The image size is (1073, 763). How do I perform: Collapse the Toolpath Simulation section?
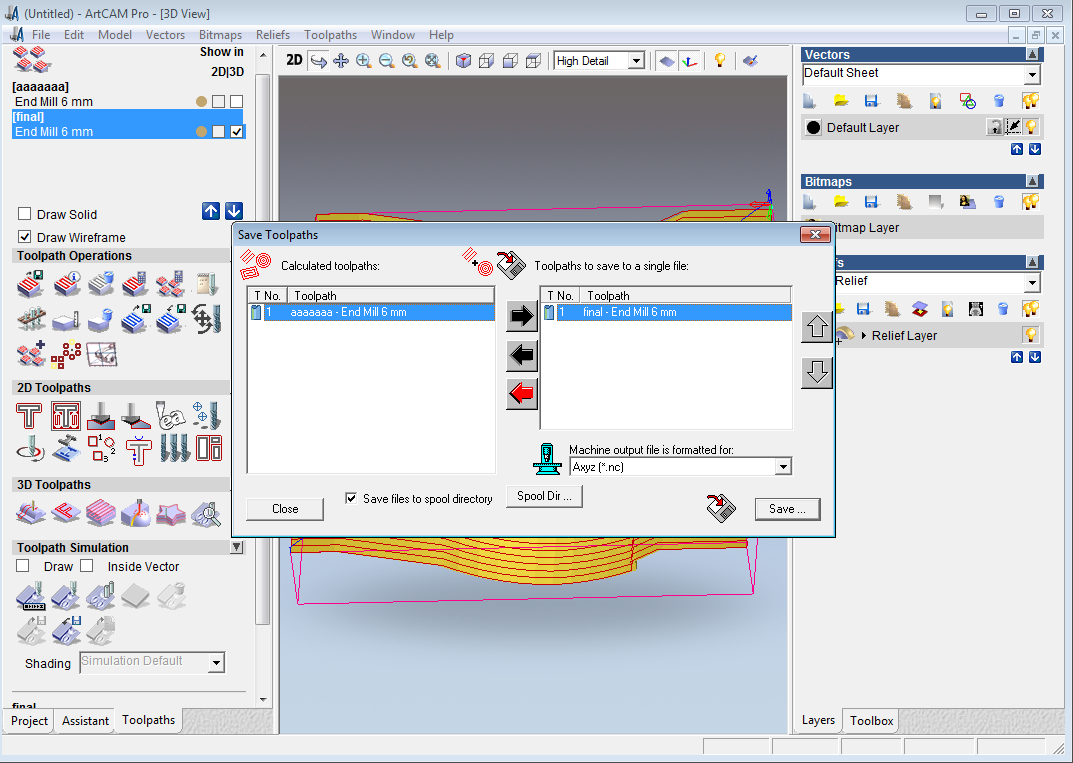point(237,547)
